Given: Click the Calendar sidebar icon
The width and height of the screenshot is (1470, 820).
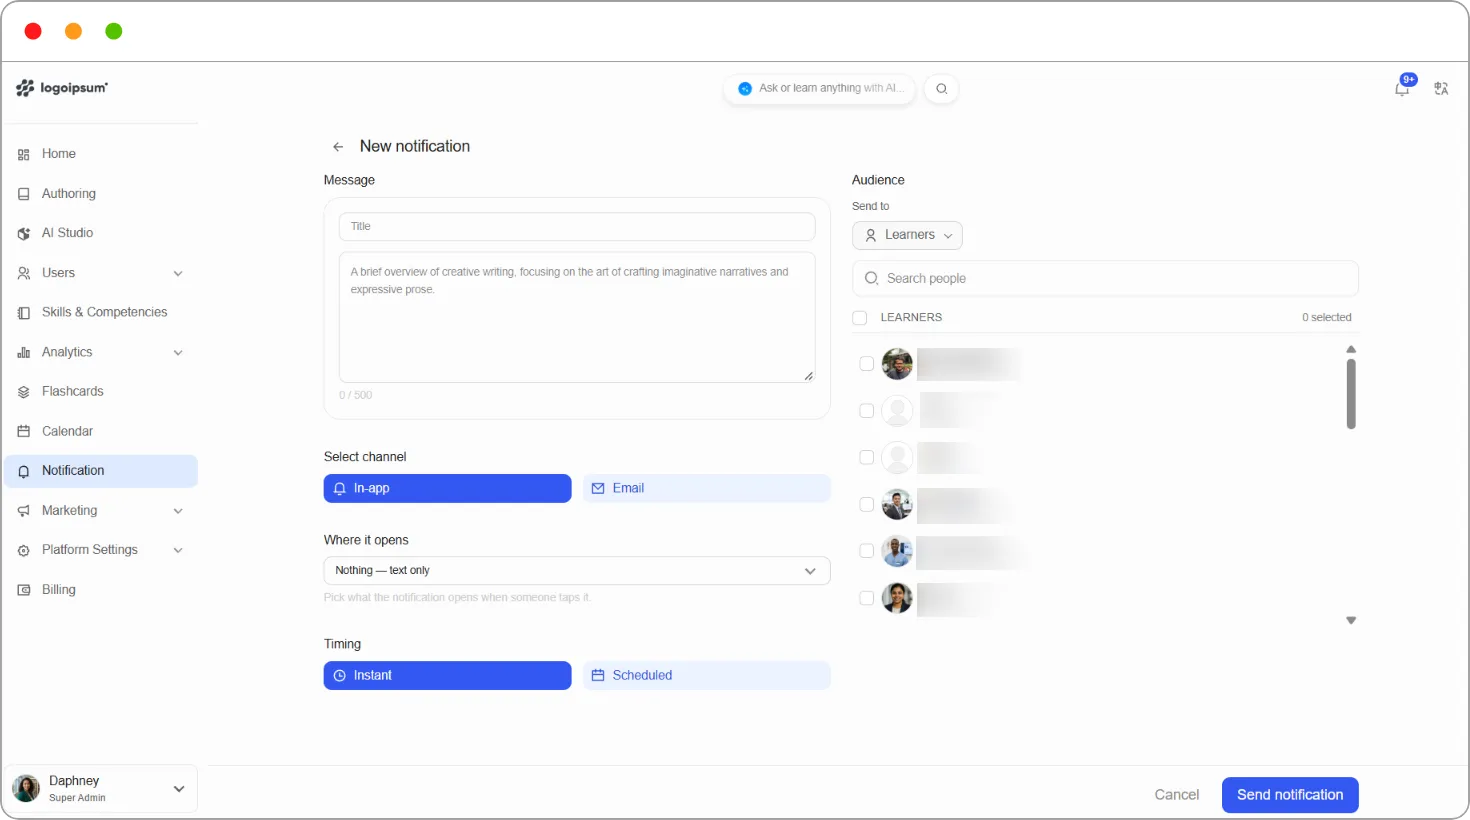Looking at the screenshot, I should 24,432.
